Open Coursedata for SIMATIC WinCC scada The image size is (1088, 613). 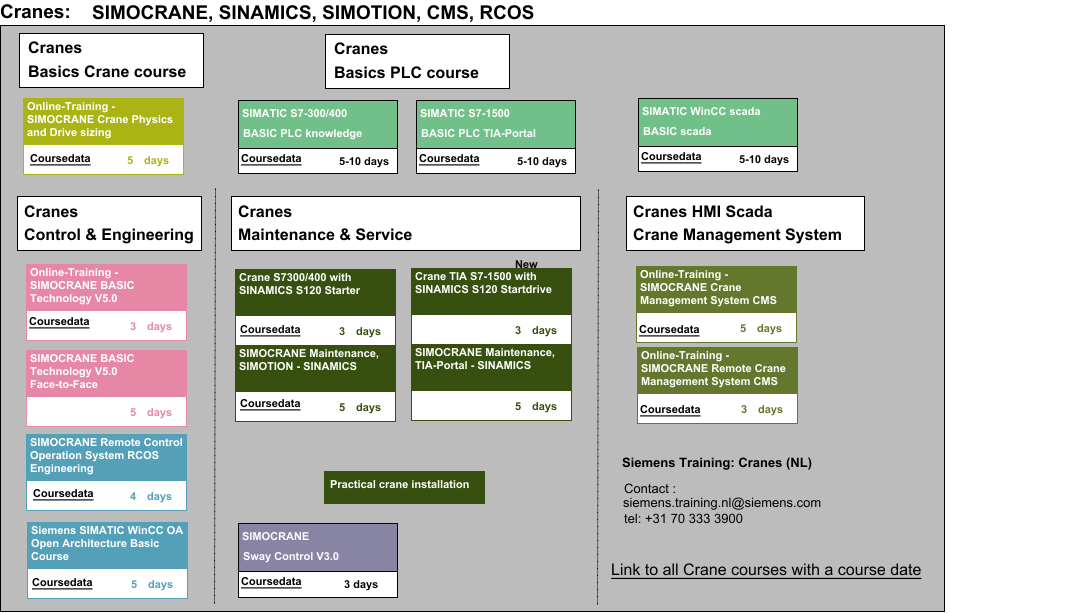671,156
